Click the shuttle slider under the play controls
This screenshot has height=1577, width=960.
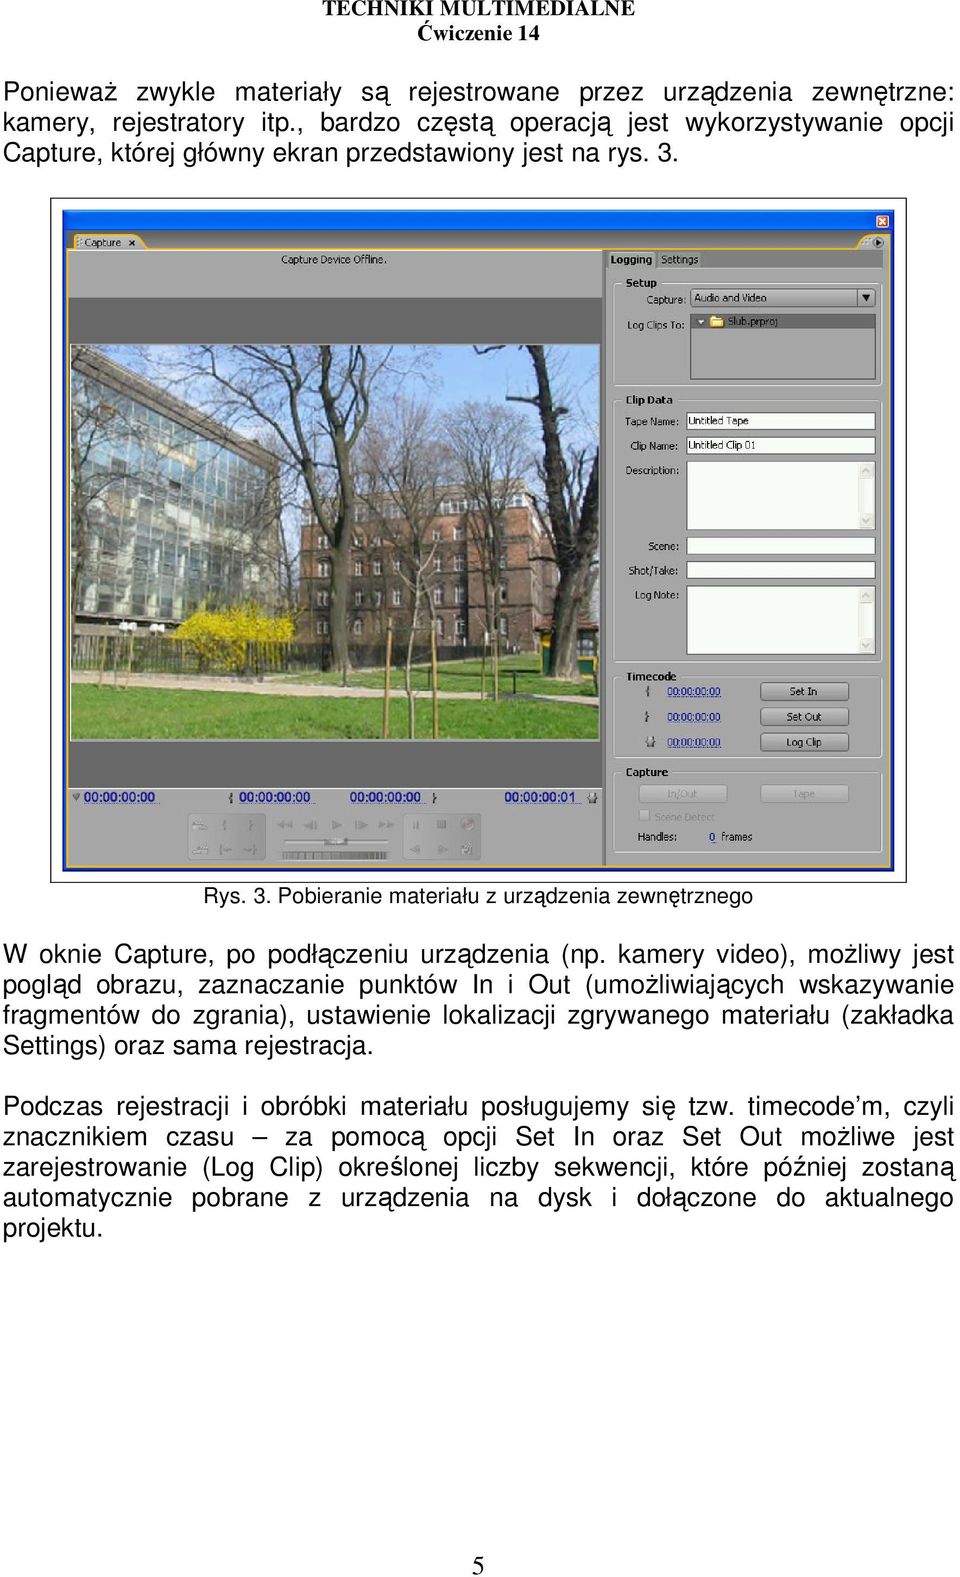(x=335, y=841)
